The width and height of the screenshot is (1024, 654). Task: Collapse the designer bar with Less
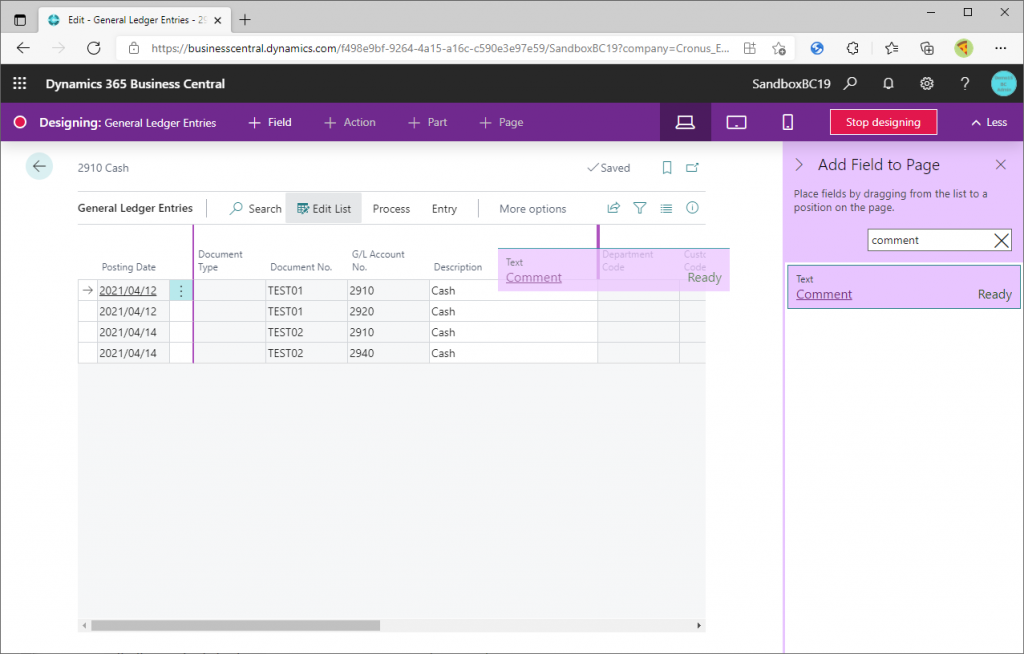pyautogui.click(x=989, y=122)
